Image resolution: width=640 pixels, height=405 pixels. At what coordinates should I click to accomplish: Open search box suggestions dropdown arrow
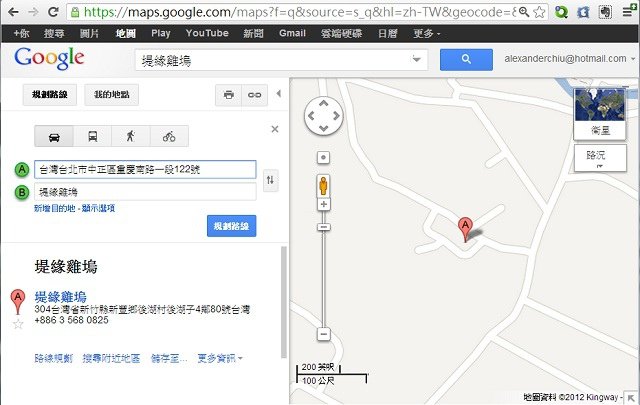416,60
